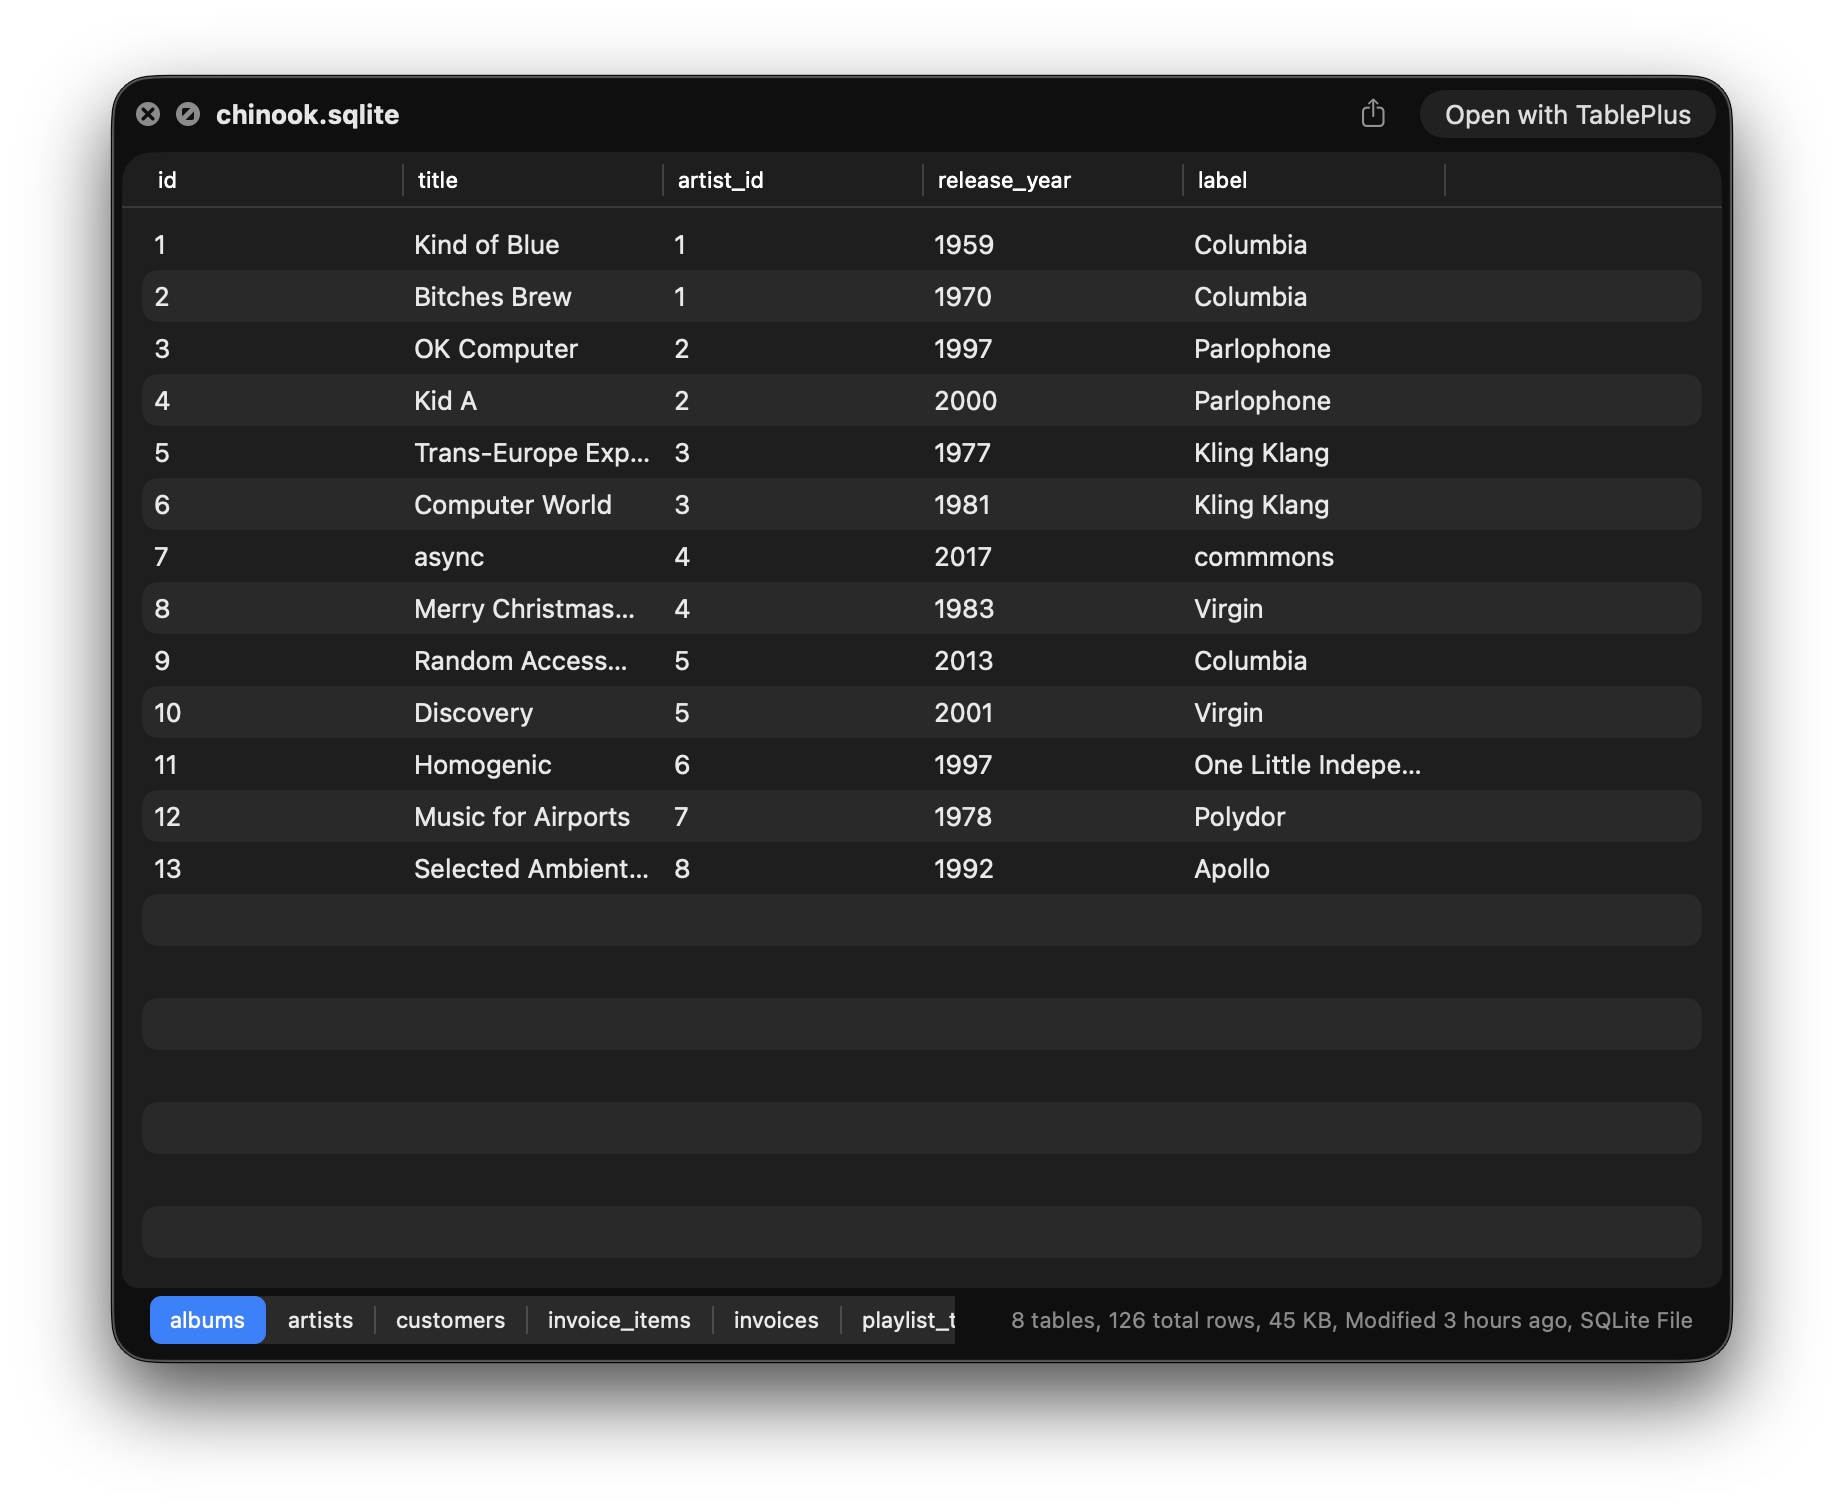Sort by the title column header

[437, 180]
